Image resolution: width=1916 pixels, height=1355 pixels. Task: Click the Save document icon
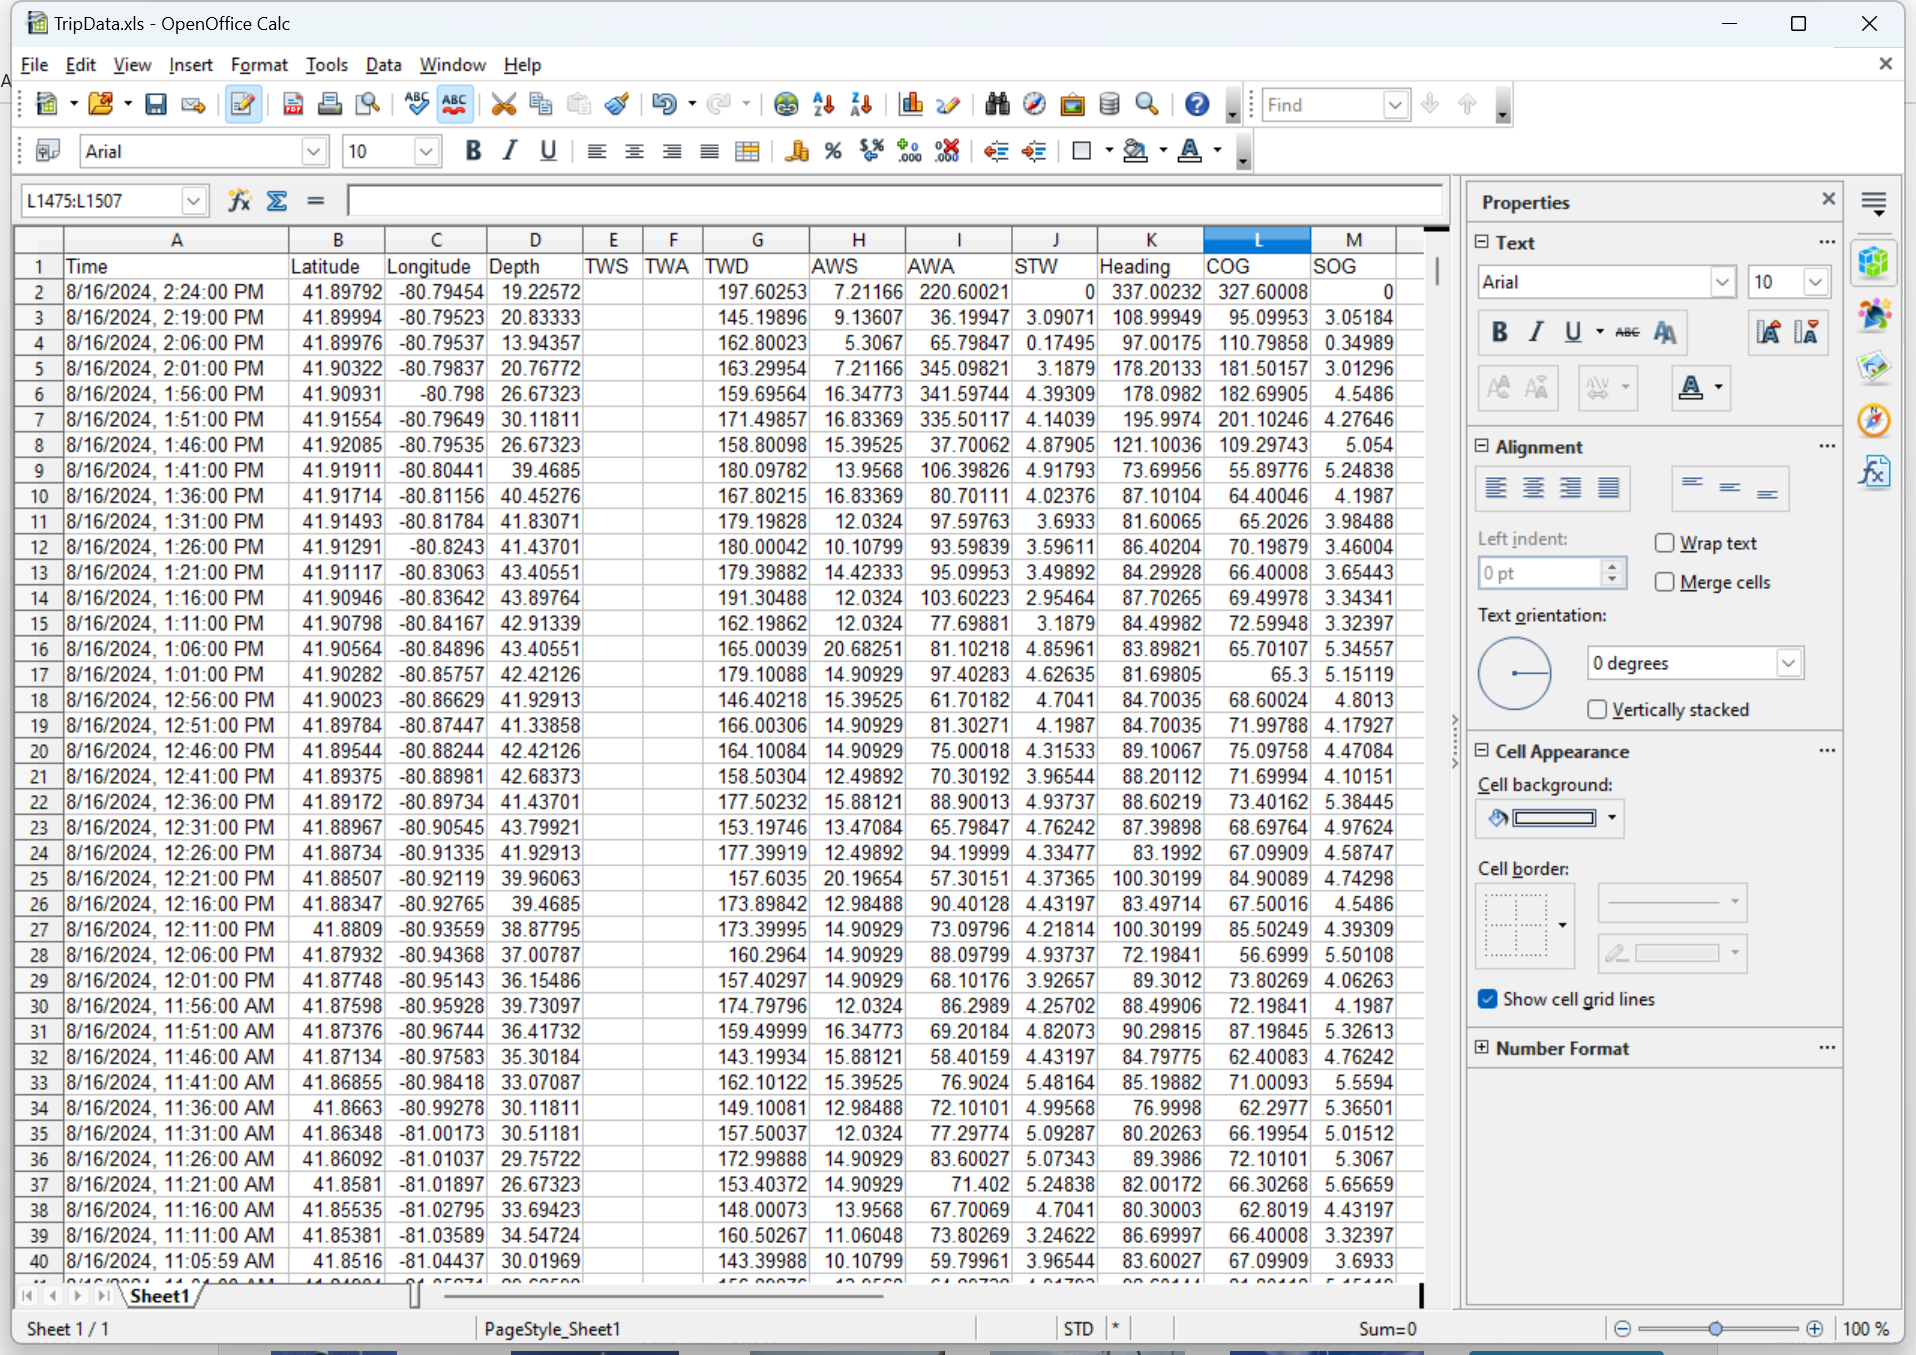click(x=156, y=104)
